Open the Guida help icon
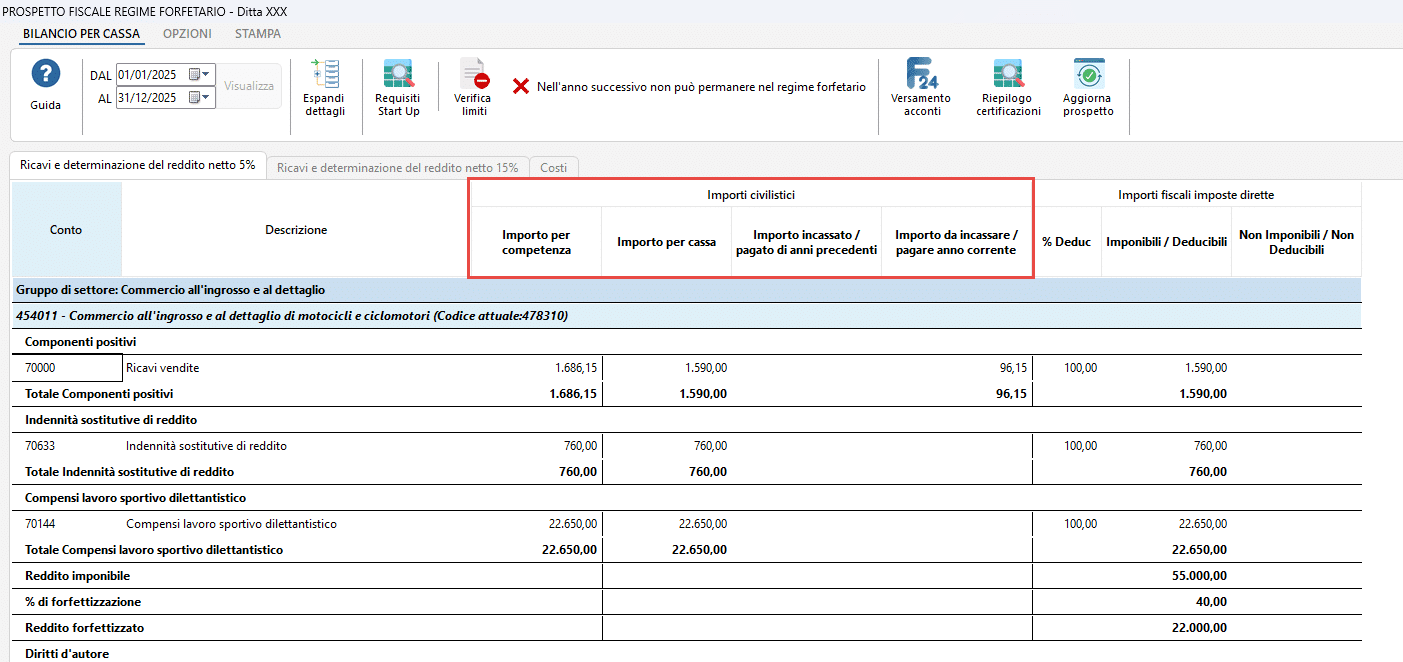The image size is (1403, 662). pos(46,75)
